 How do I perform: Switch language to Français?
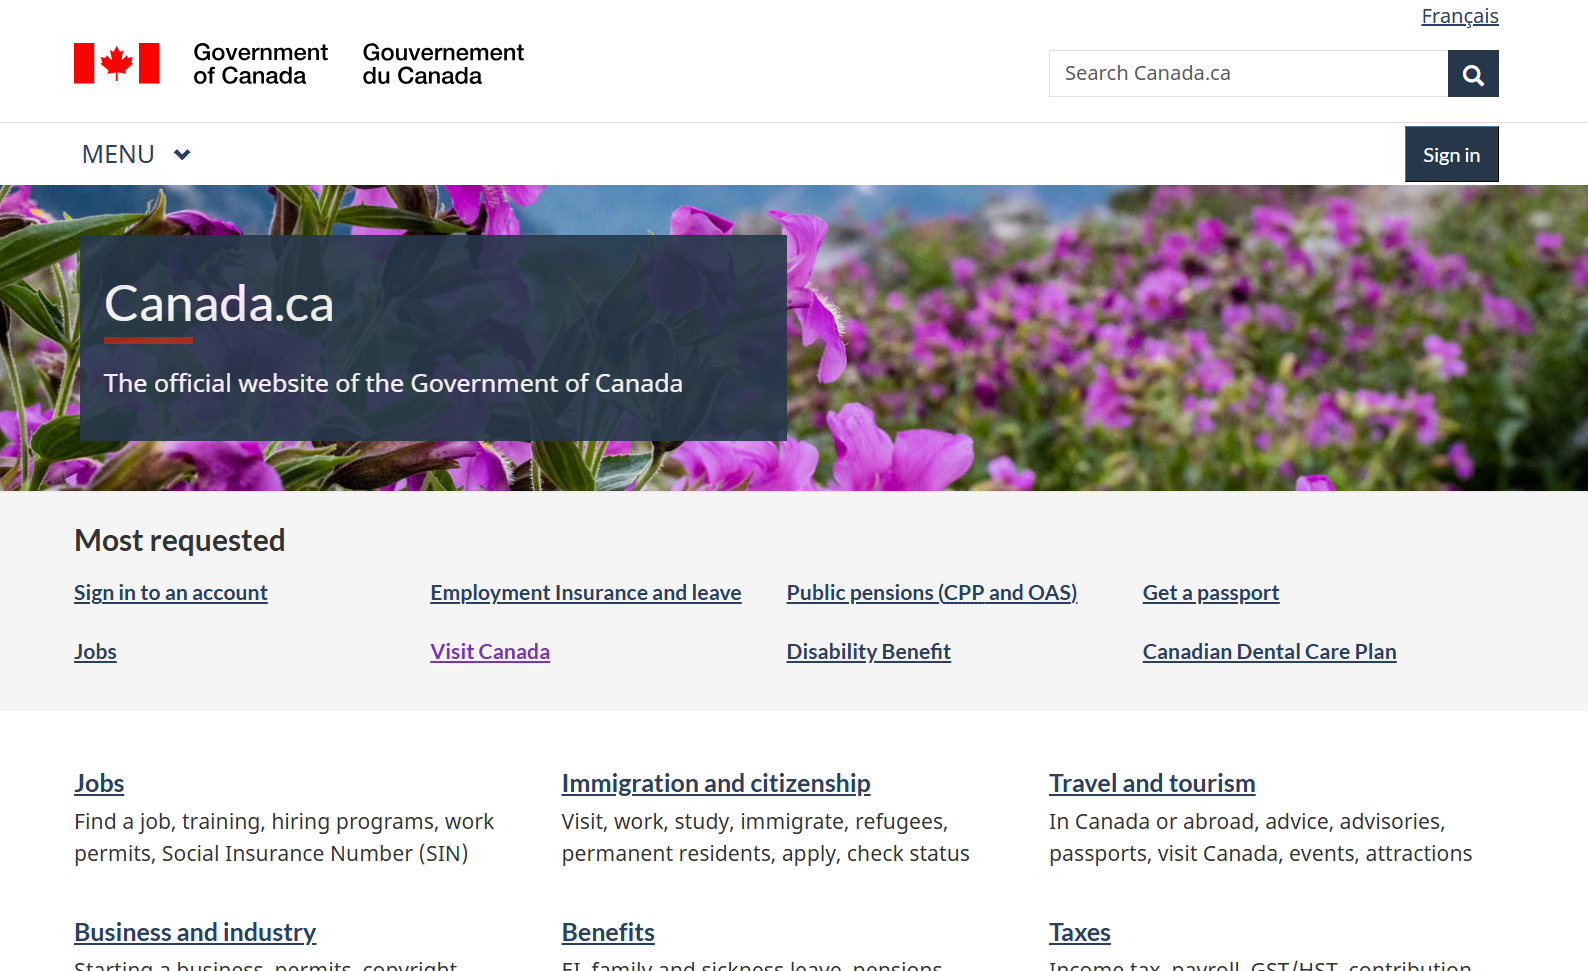[x=1460, y=16]
